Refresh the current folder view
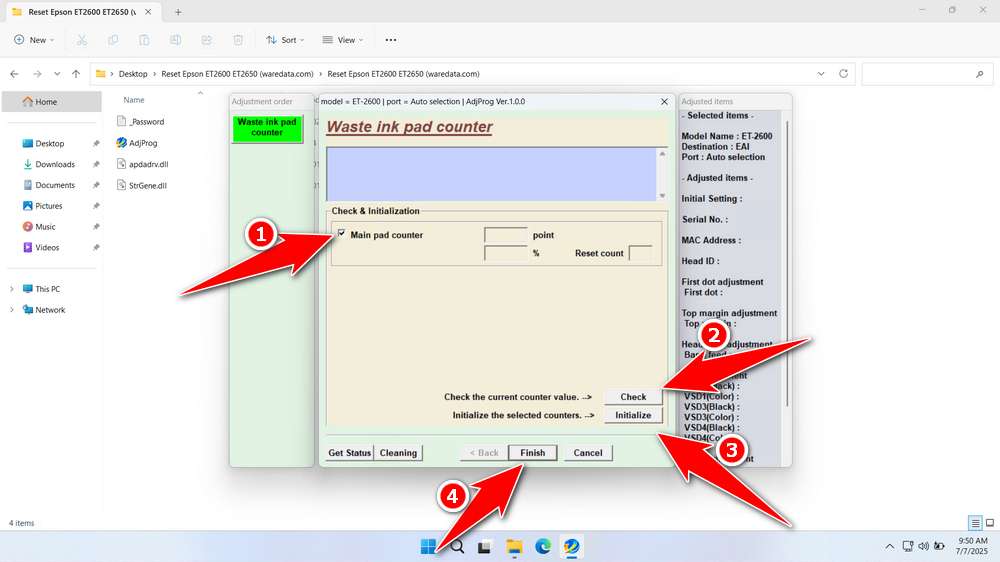 pos(843,74)
